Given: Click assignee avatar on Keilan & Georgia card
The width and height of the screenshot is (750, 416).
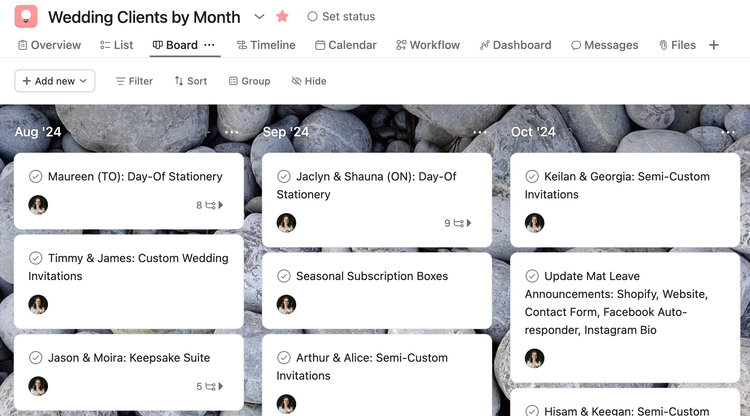Looking at the screenshot, I should click(535, 223).
